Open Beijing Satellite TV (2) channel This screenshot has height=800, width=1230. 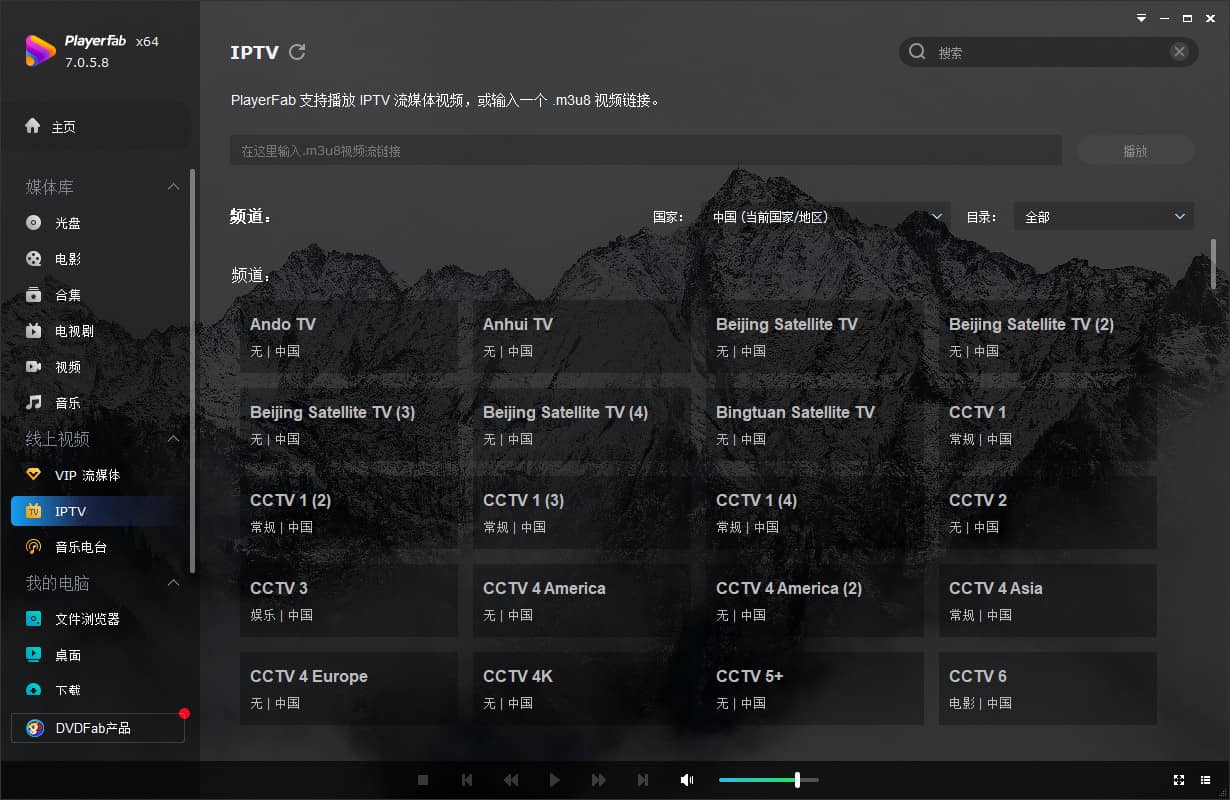(x=1048, y=337)
